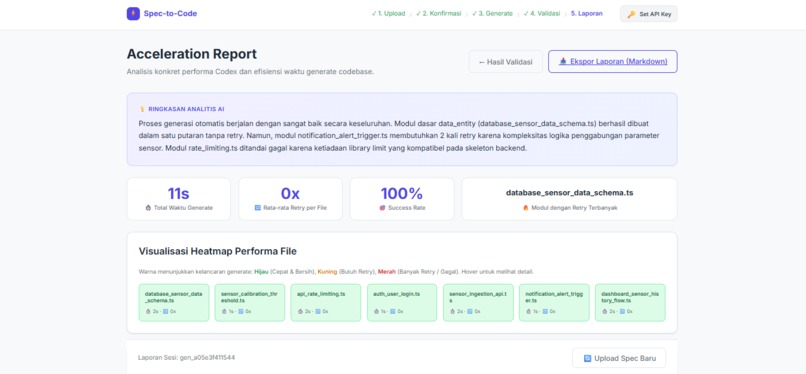Click the export icon beside Ekspor Laporan
The image size is (806, 374).
563,62
